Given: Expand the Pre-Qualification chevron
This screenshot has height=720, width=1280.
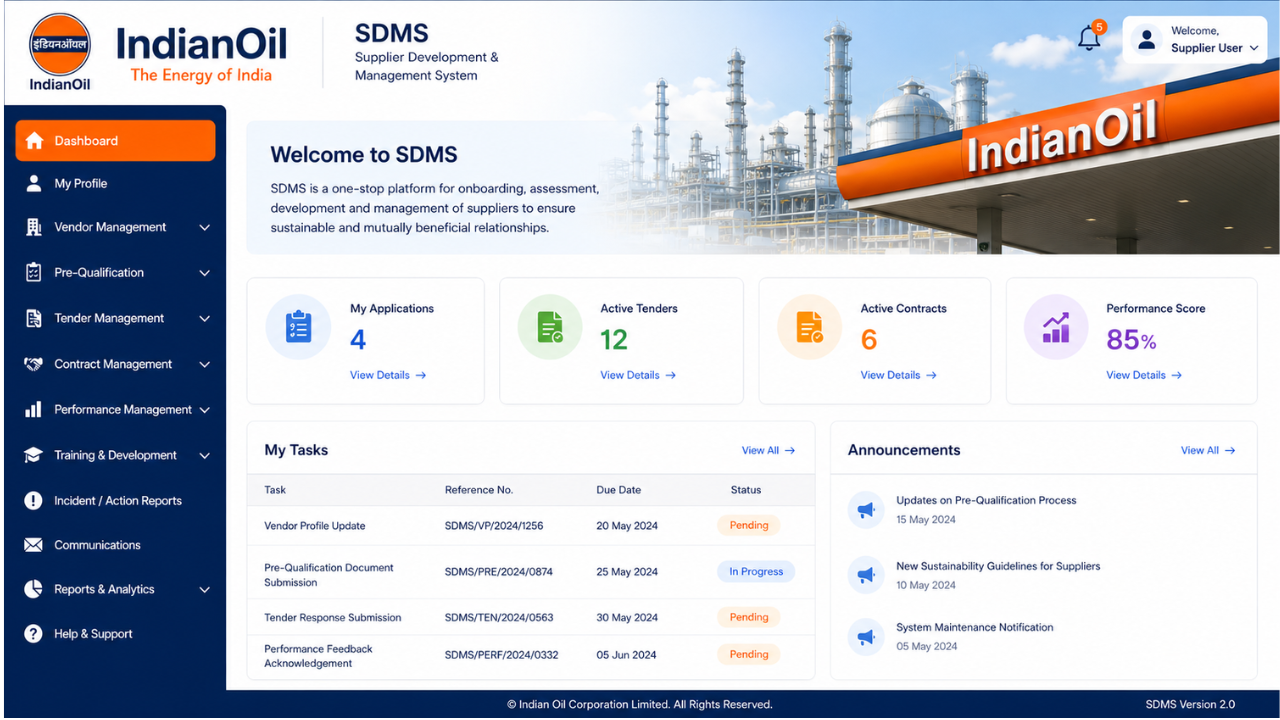Looking at the screenshot, I should (x=205, y=273).
